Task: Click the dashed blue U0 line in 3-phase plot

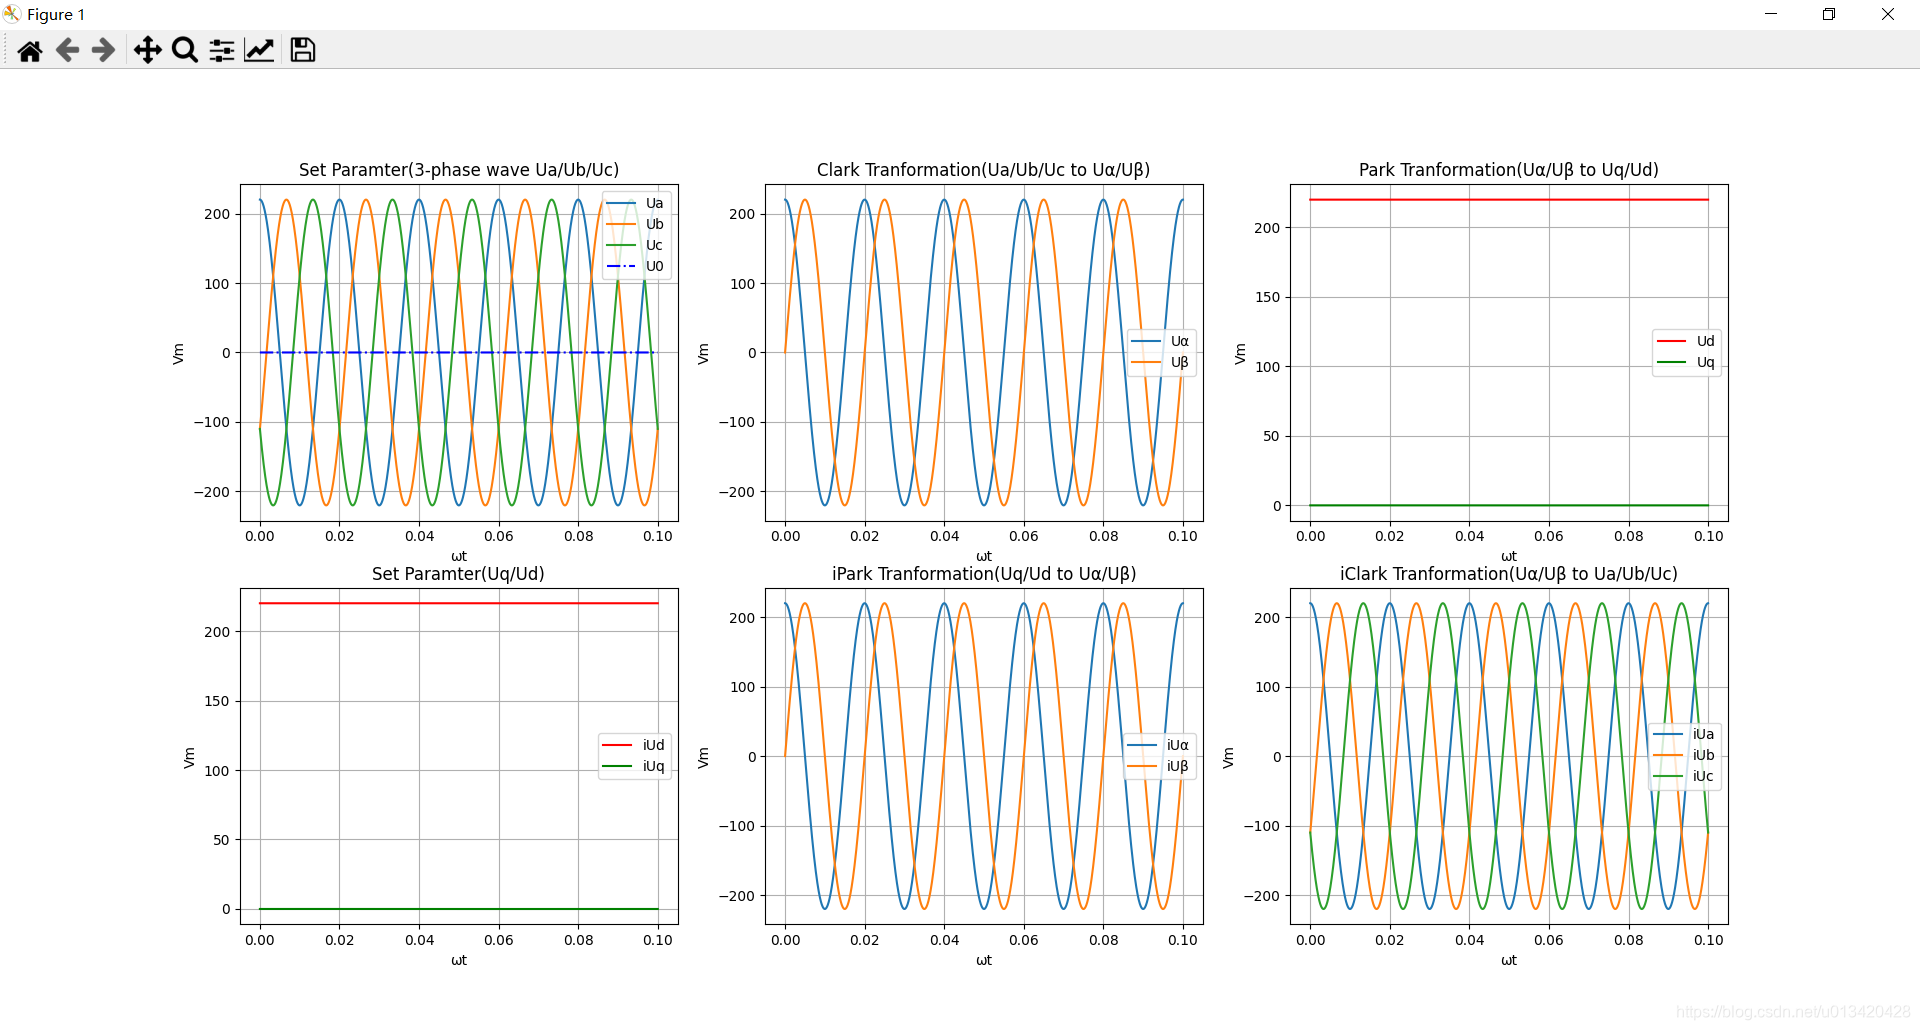Action: point(459,352)
